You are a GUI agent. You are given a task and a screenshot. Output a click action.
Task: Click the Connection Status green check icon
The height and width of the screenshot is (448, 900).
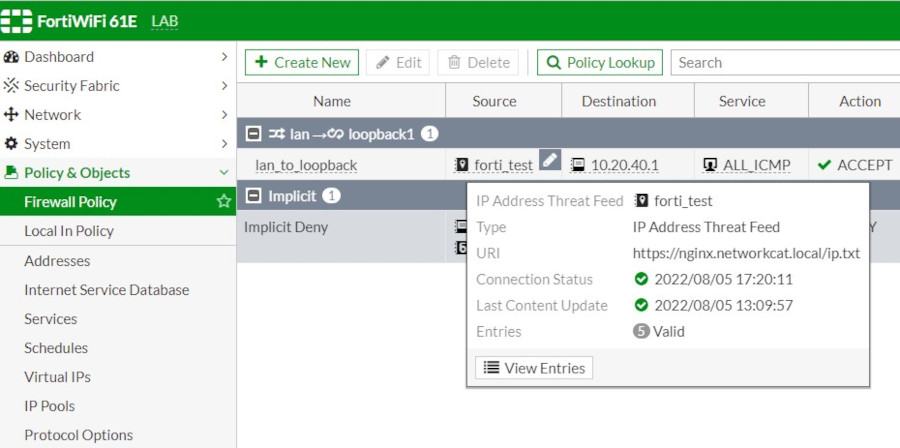tap(641, 279)
